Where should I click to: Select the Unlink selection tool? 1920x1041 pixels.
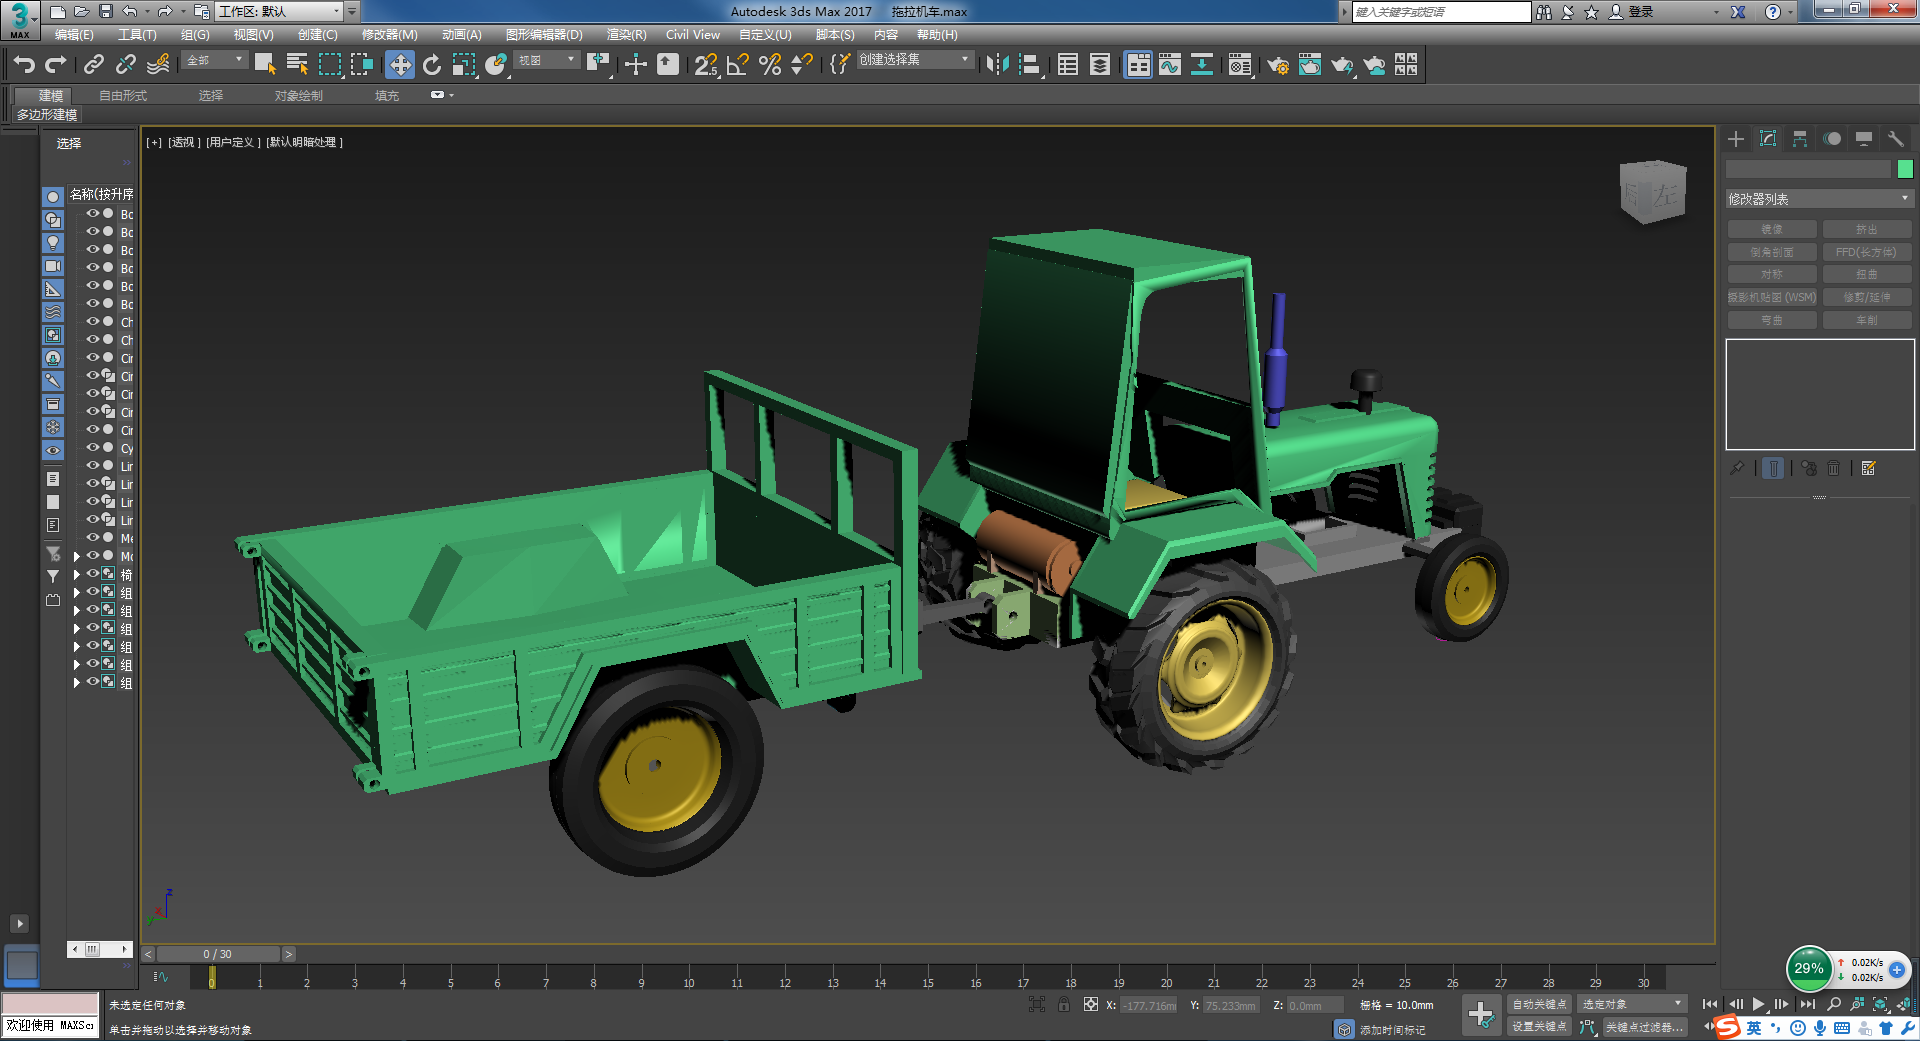[x=126, y=65]
